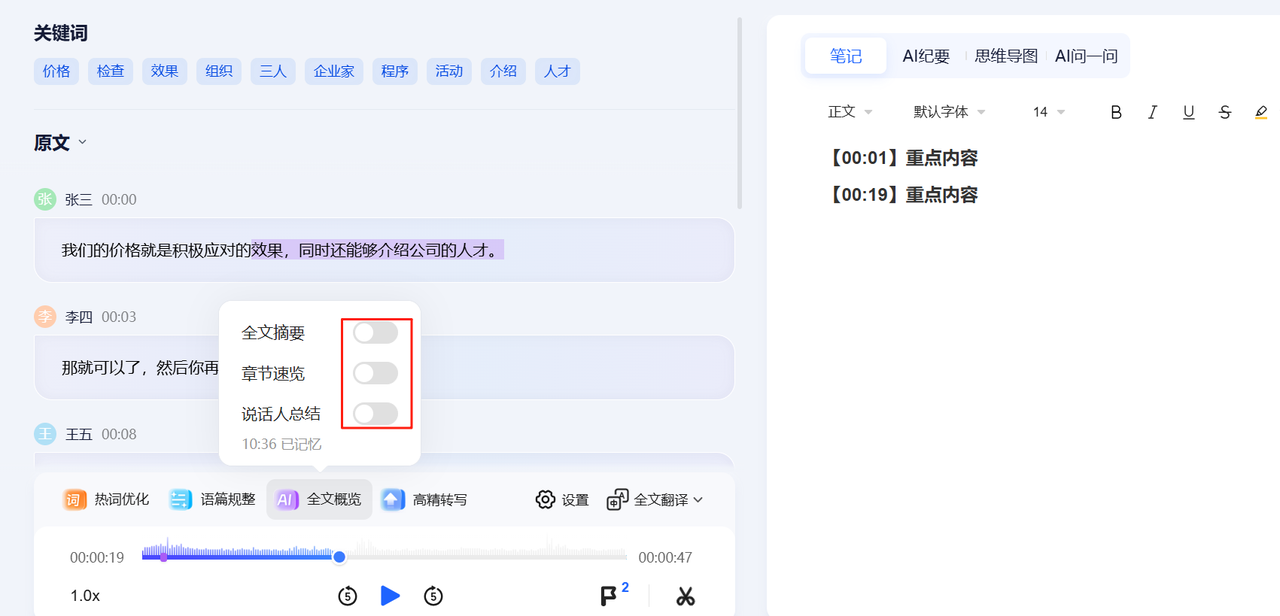1280x616 pixels.
Task: Expand the 全文翻译 dropdown
Action: point(655,499)
